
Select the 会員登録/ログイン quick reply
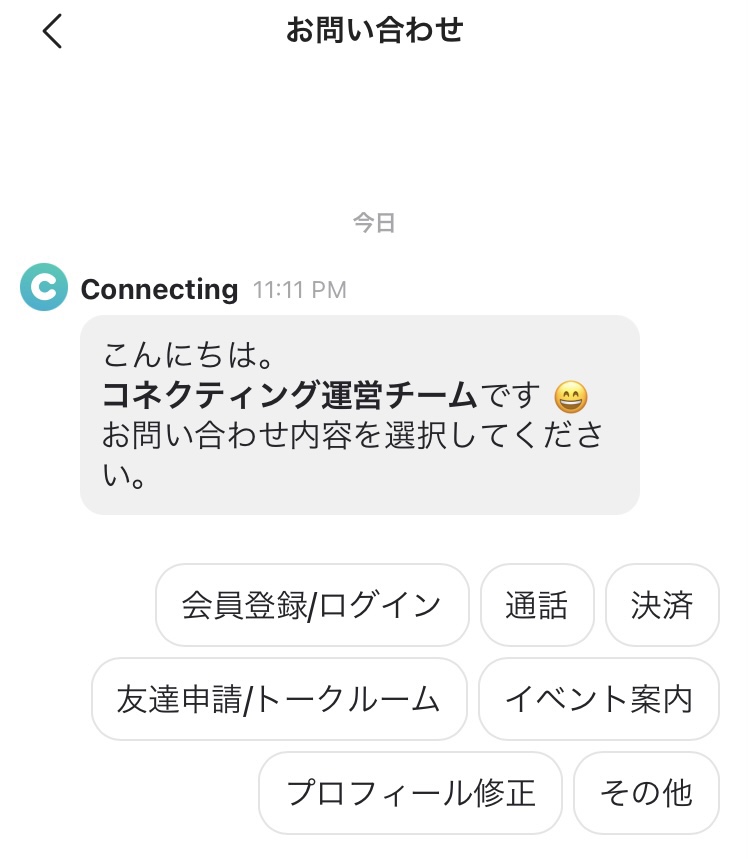tap(312, 605)
